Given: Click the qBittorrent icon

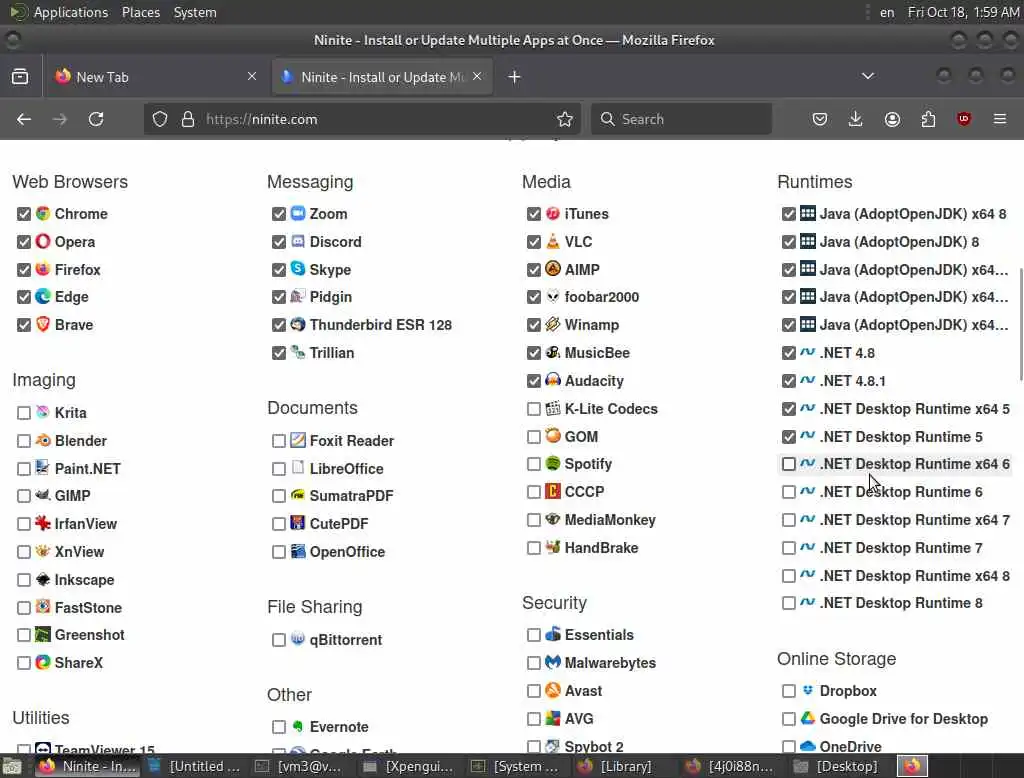Looking at the screenshot, I should pos(298,639).
